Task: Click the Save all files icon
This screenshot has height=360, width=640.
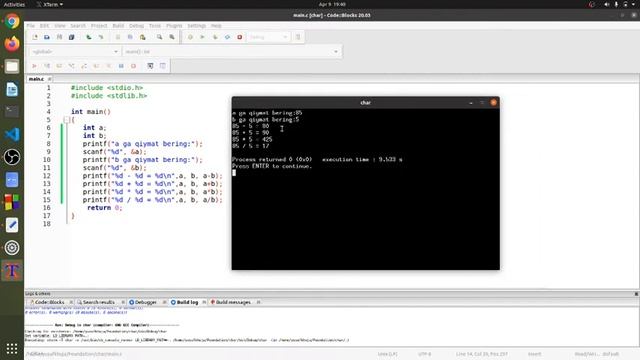Action: [x=71, y=37]
